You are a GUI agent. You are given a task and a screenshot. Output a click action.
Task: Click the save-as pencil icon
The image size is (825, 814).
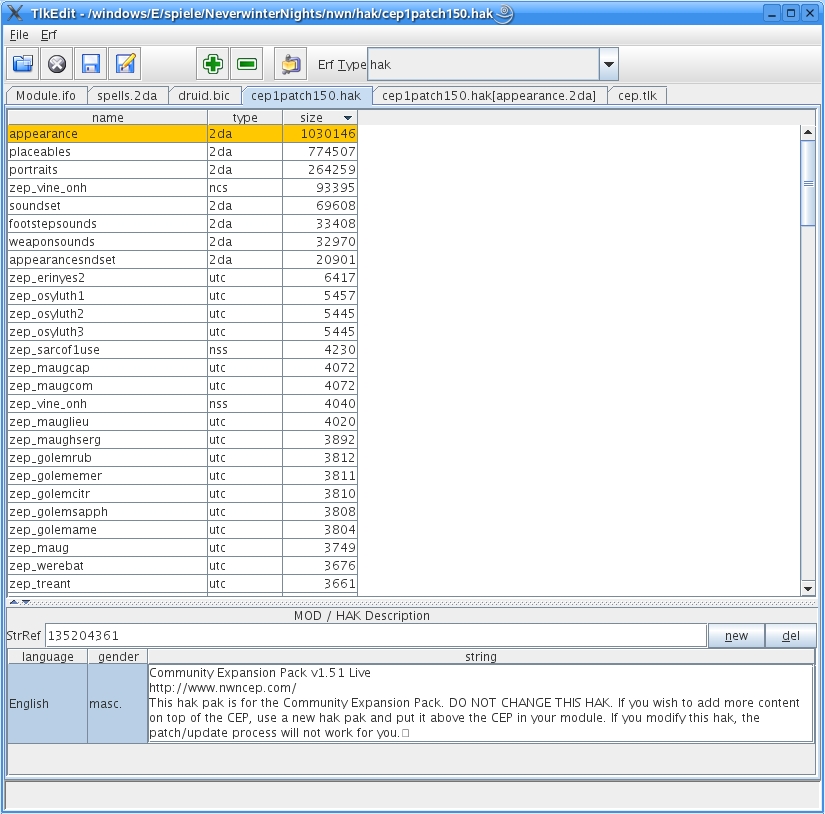pos(125,64)
